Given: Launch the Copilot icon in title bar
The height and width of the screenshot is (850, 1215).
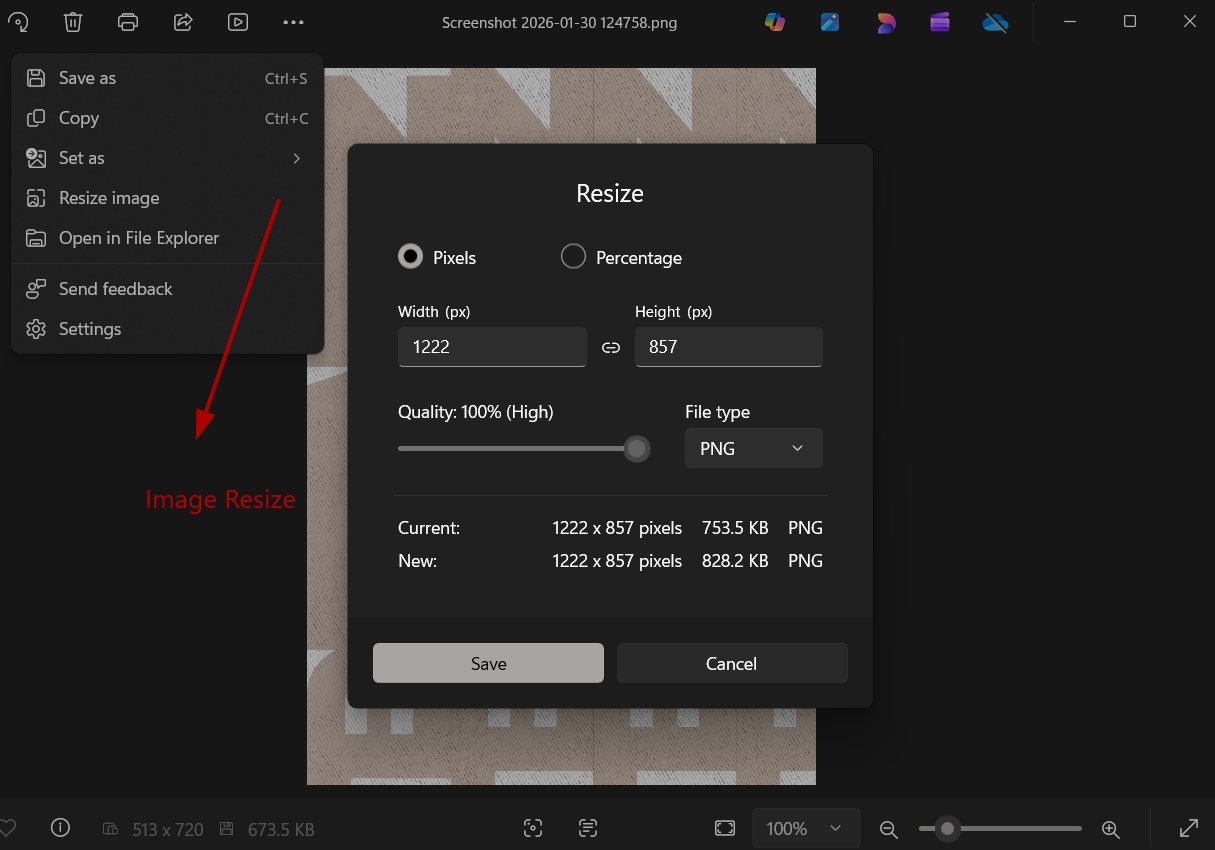Looking at the screenshot, I should click(775, 22).
